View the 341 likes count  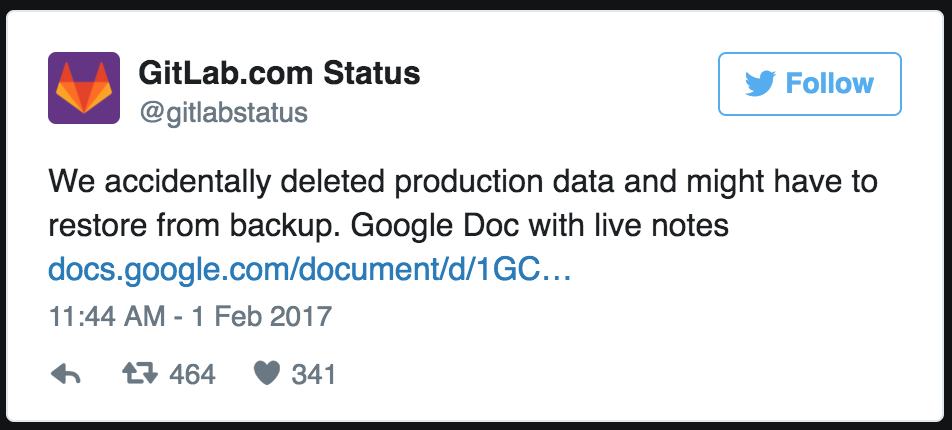313,375
